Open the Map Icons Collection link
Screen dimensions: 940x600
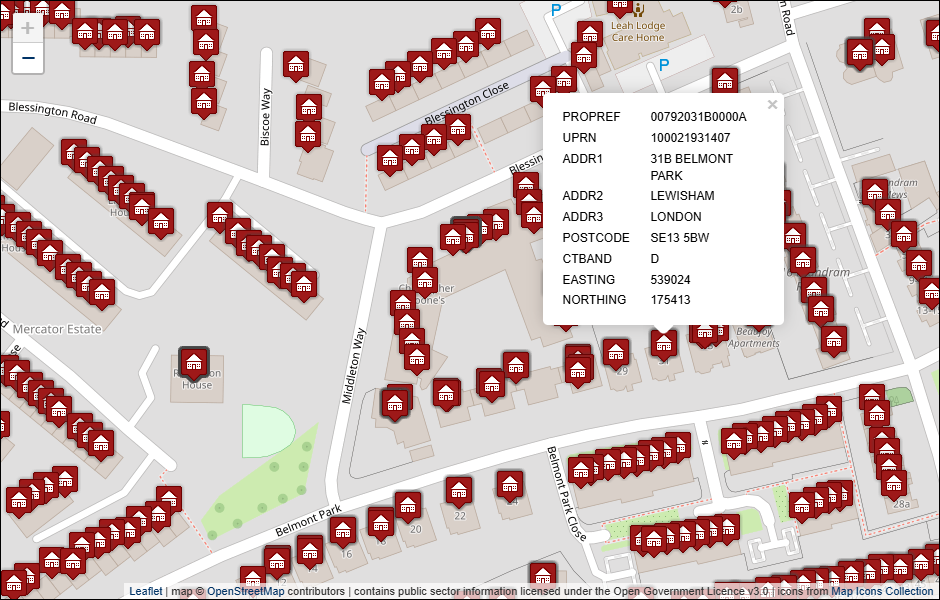click(882, 591)
